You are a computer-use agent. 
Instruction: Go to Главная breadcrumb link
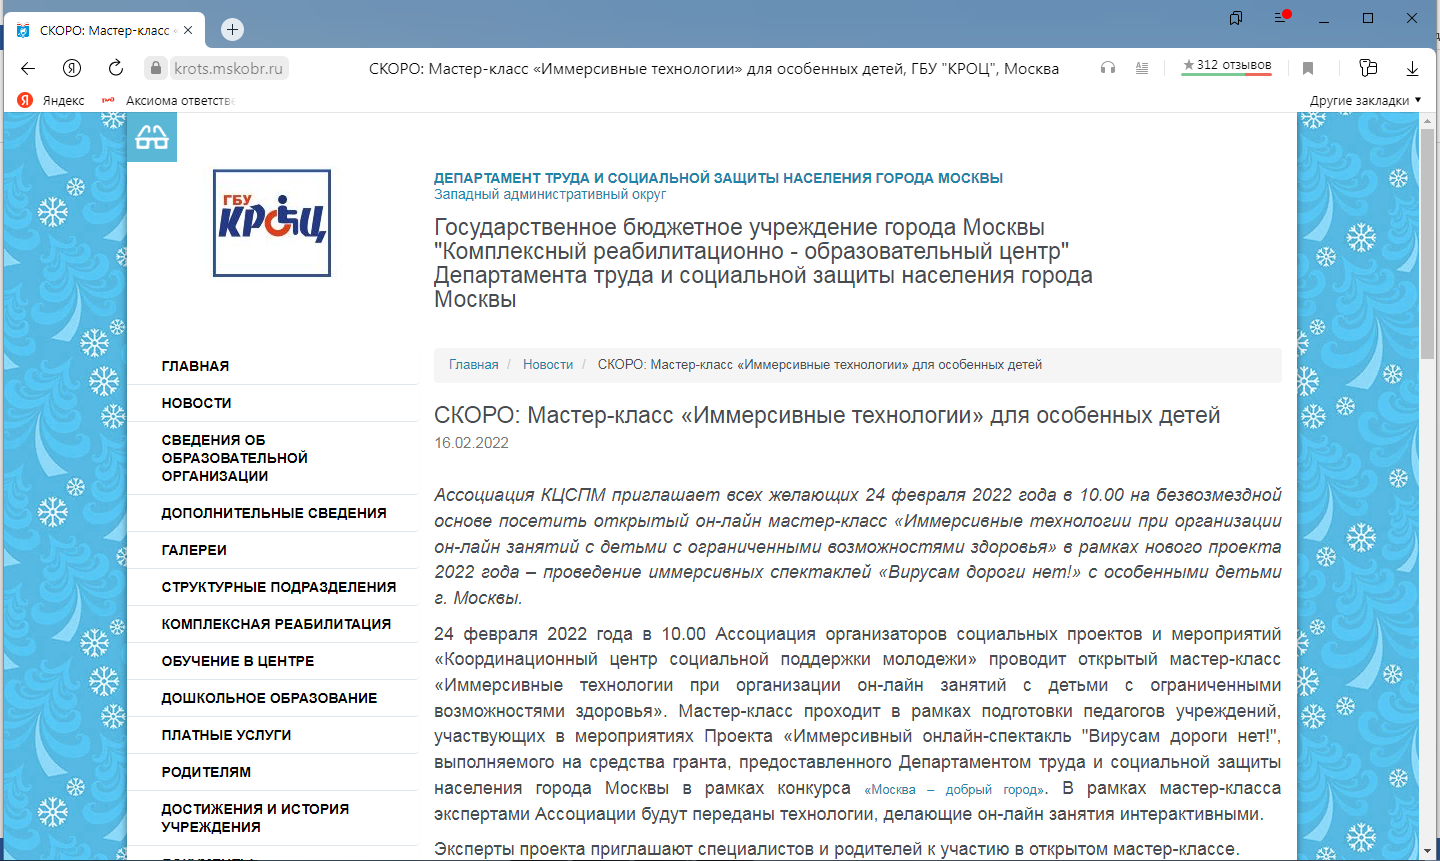tap(473, 365)
